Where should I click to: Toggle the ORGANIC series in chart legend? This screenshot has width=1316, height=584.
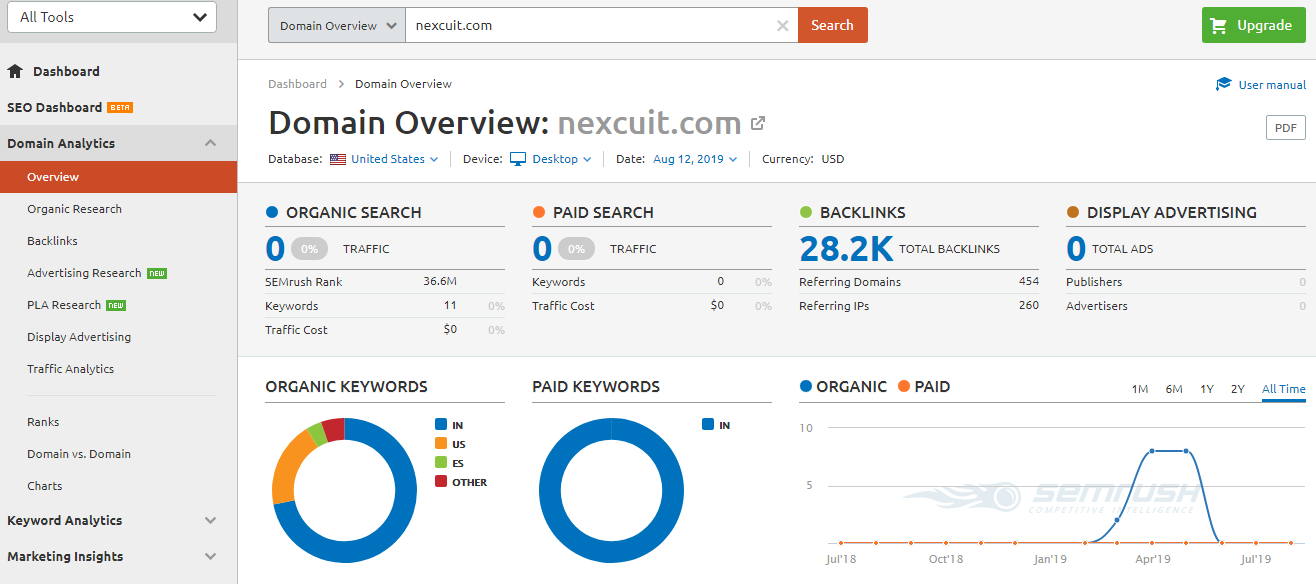[843, 386]
